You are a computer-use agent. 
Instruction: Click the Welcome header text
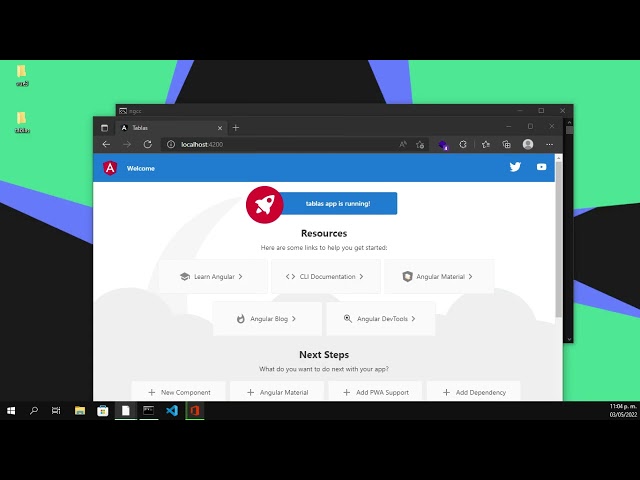point(141,169)
